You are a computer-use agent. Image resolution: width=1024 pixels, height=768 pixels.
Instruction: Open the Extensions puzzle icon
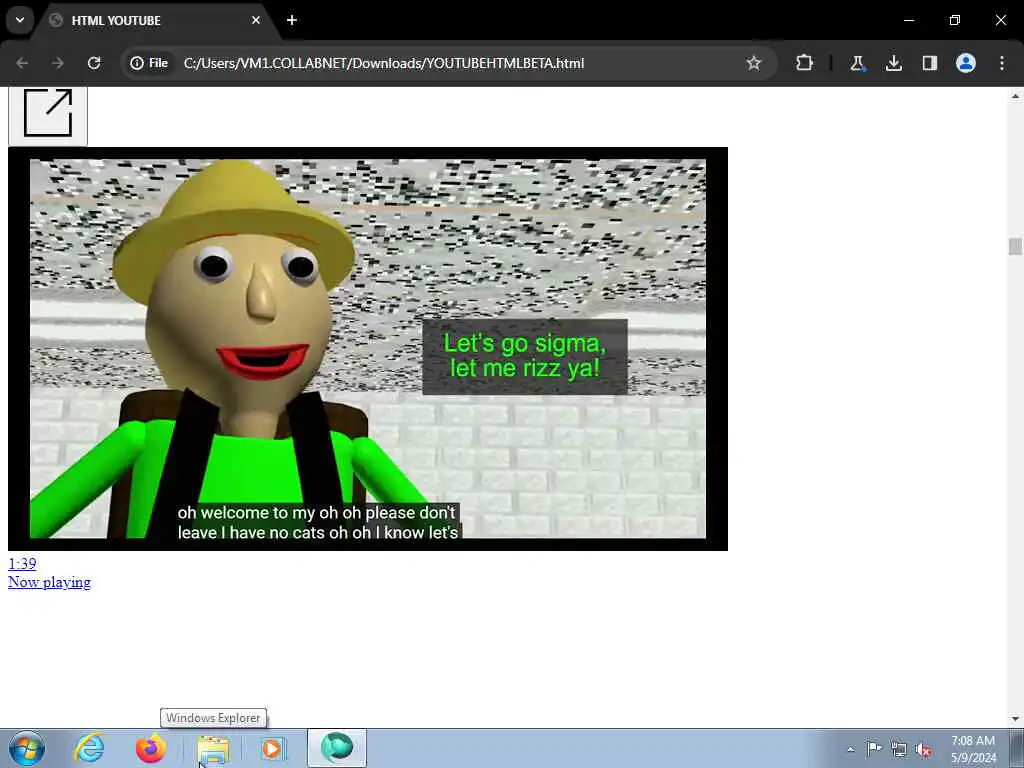click(x=805, y=63)
